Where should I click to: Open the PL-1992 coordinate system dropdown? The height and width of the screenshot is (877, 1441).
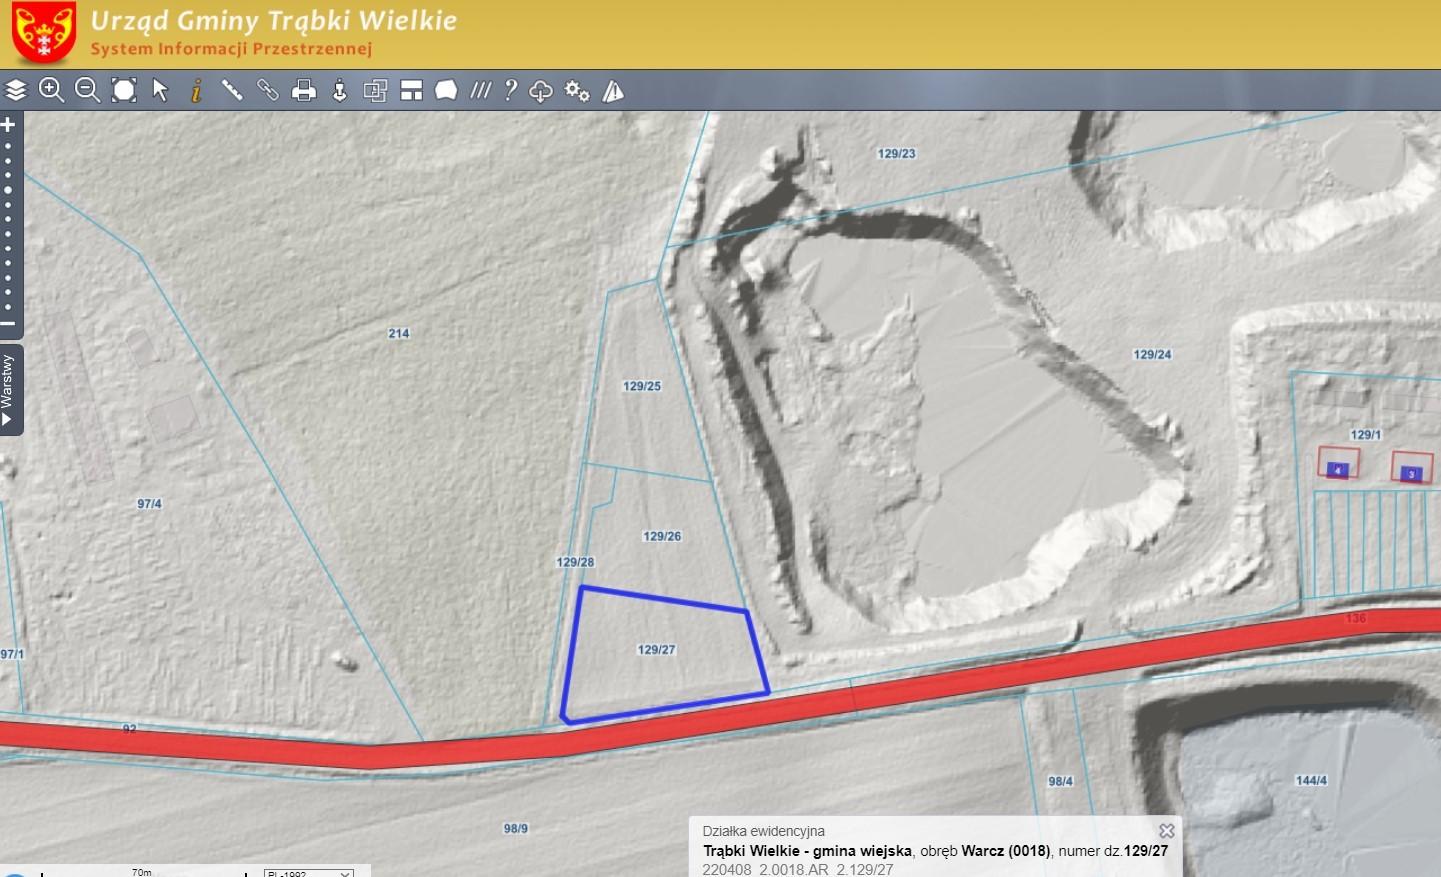[x=309, y=873]
